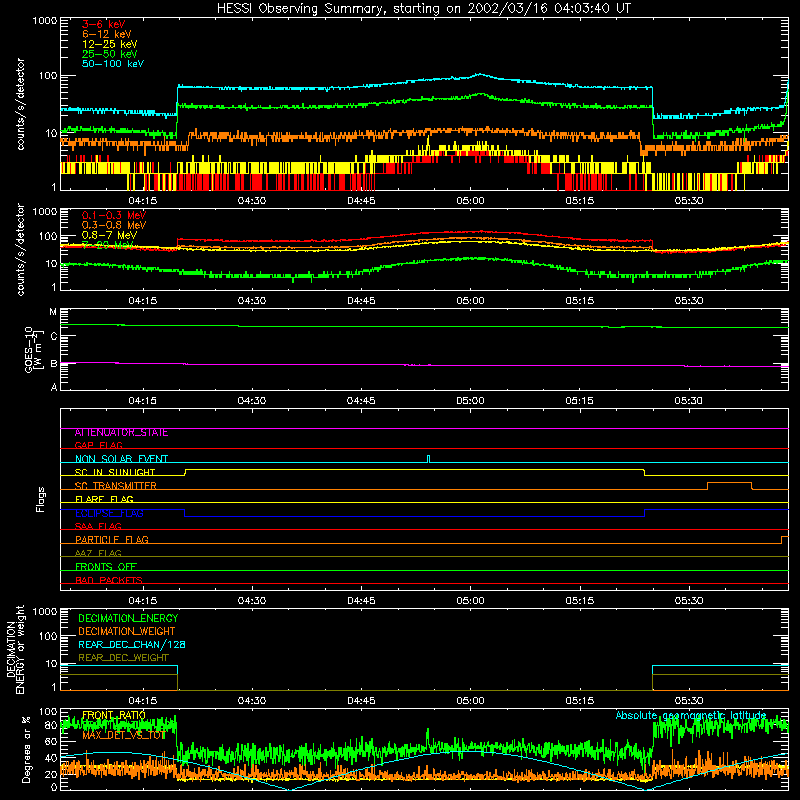Select the FLARE_FLAG label
Screen dimensions: 800x800
click(x=104, y=499)
